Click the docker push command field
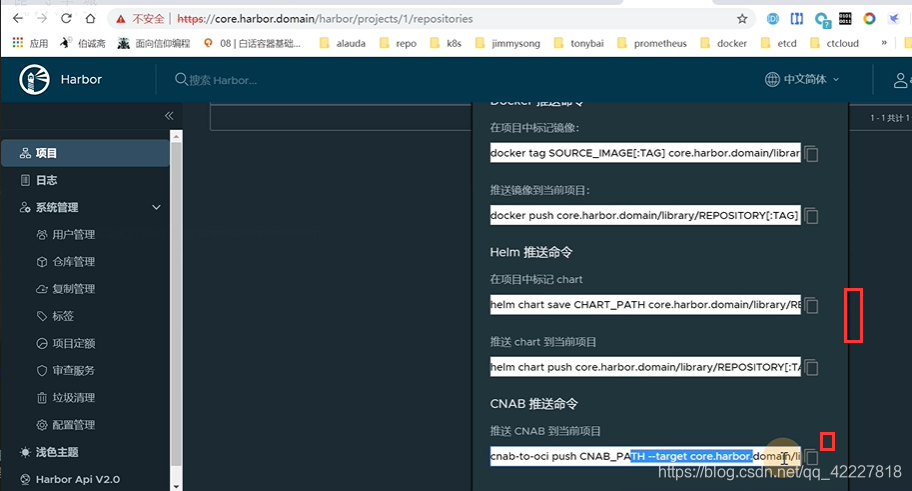This screenshot has width=912, height=491. point(645,215)
